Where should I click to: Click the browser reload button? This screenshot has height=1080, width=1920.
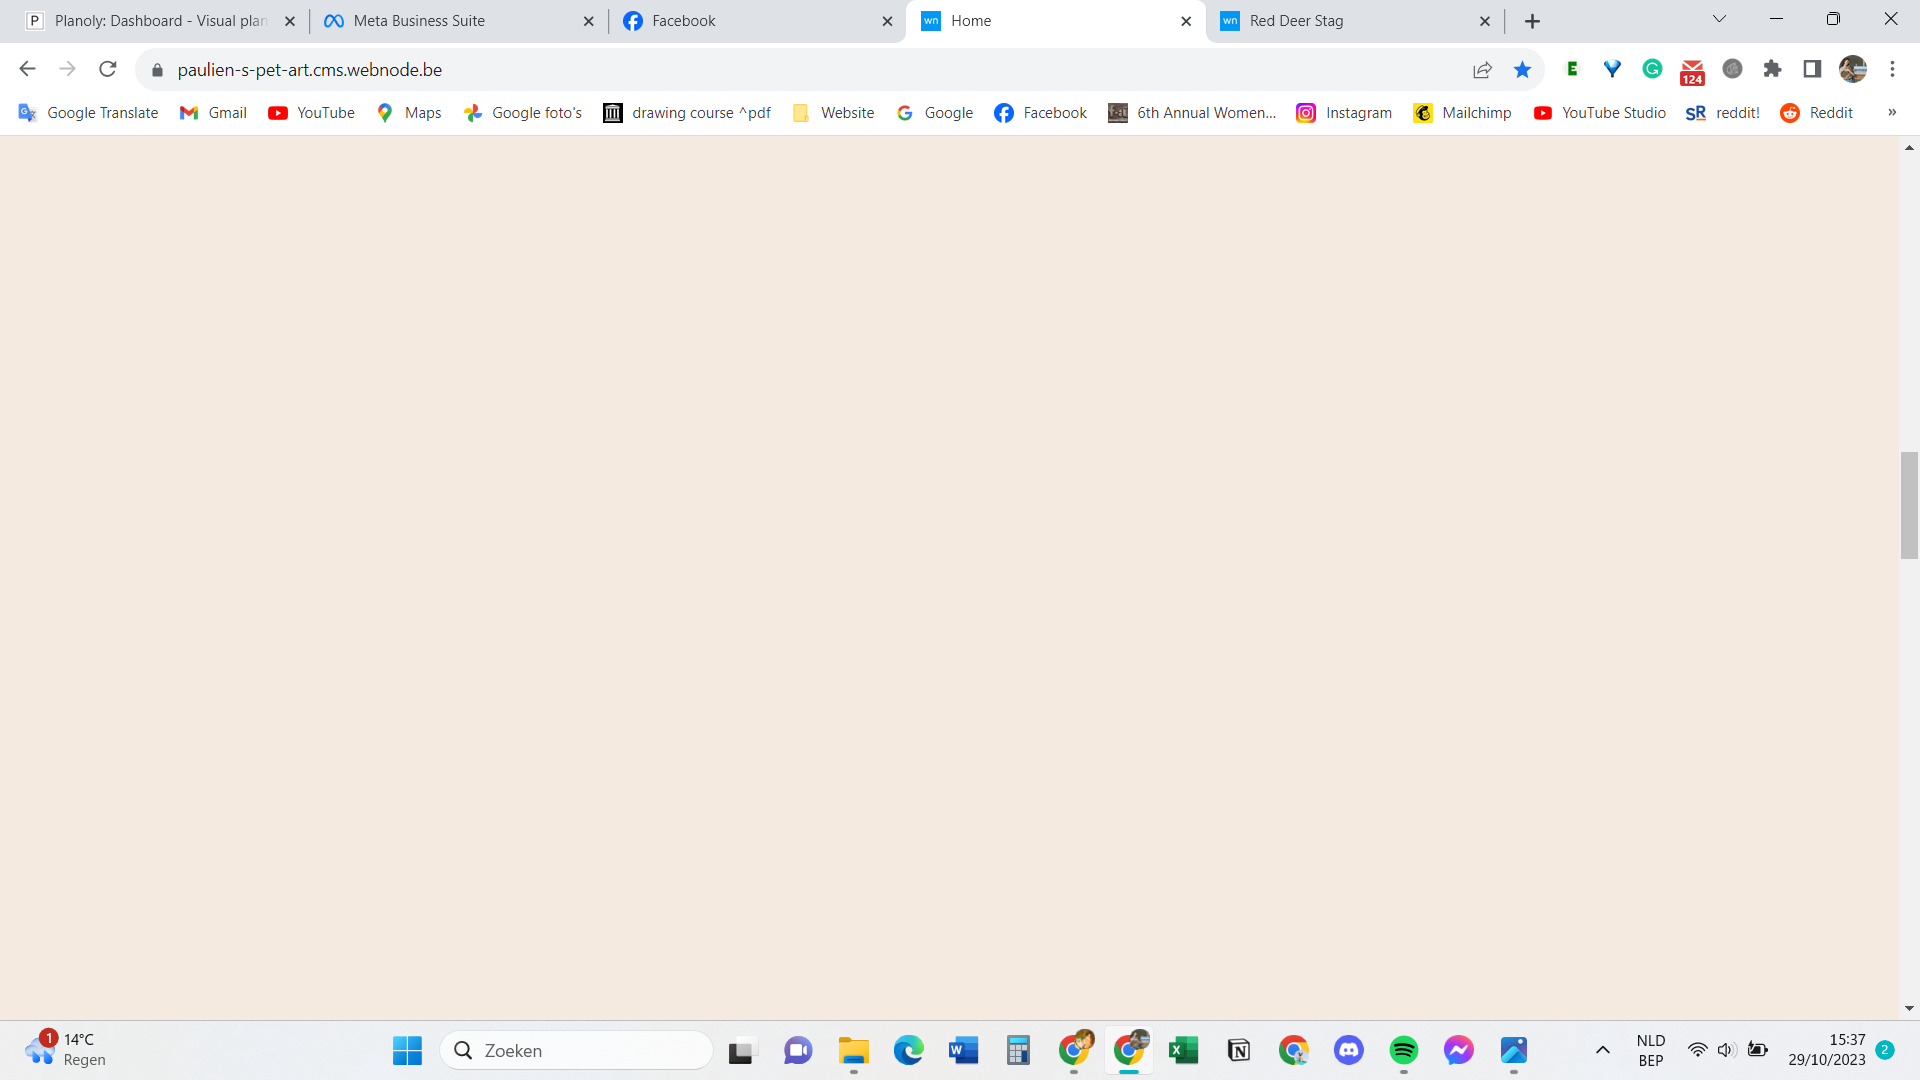coord(108,69)
